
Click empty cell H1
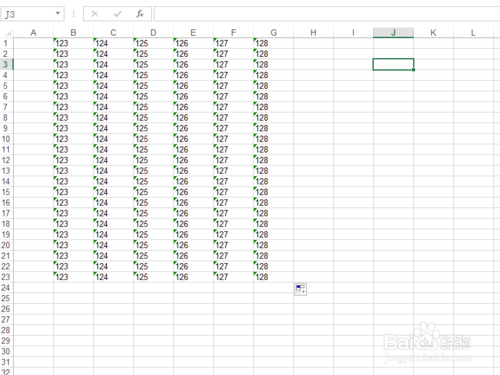point(313,43)
